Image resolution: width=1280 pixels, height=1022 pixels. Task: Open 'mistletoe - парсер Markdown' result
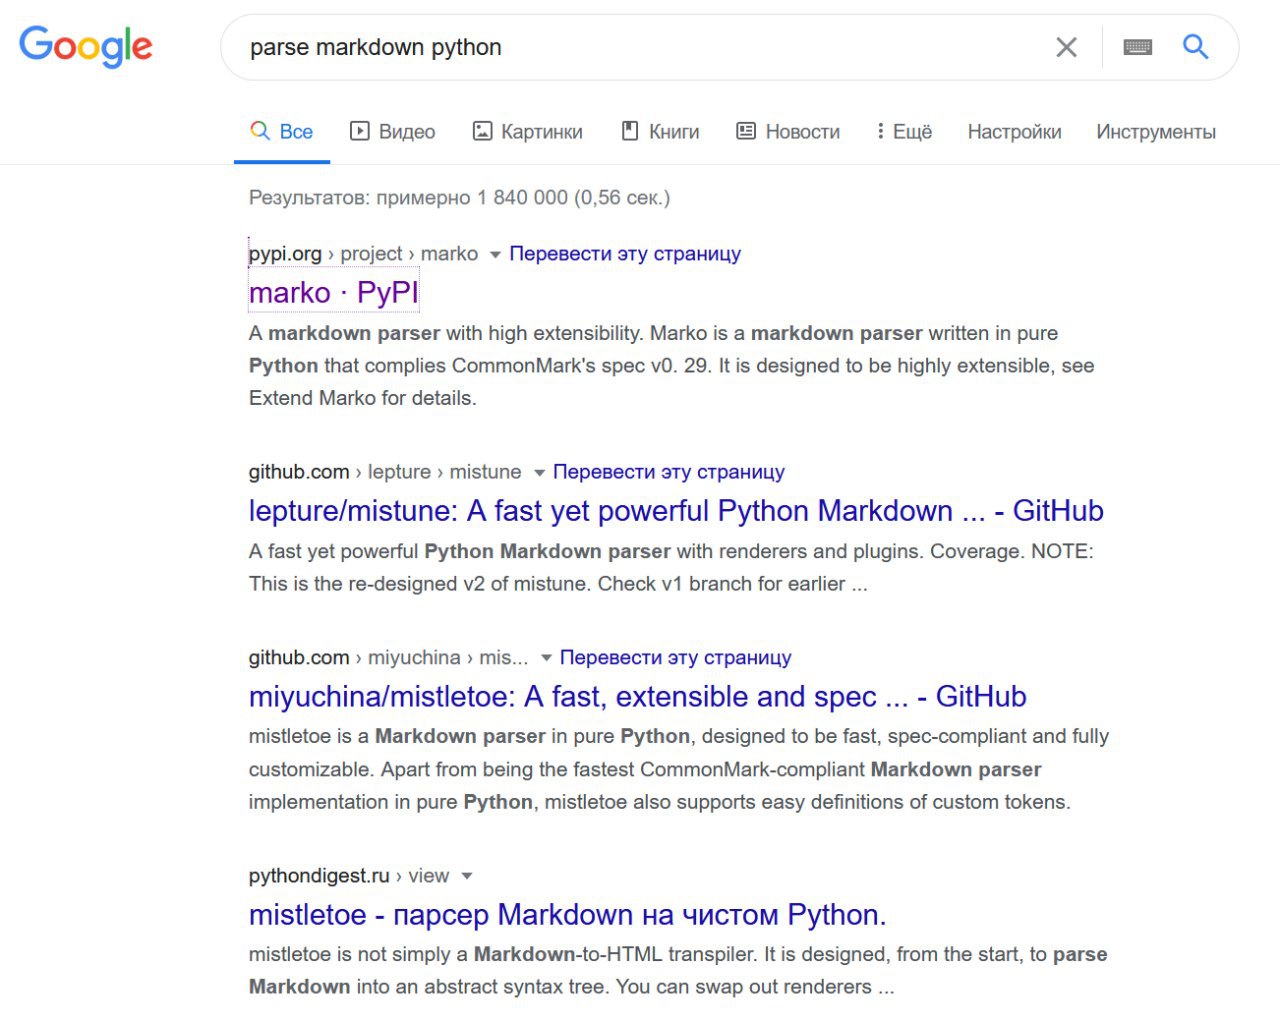pyautogui.click(x=567, y=914)
